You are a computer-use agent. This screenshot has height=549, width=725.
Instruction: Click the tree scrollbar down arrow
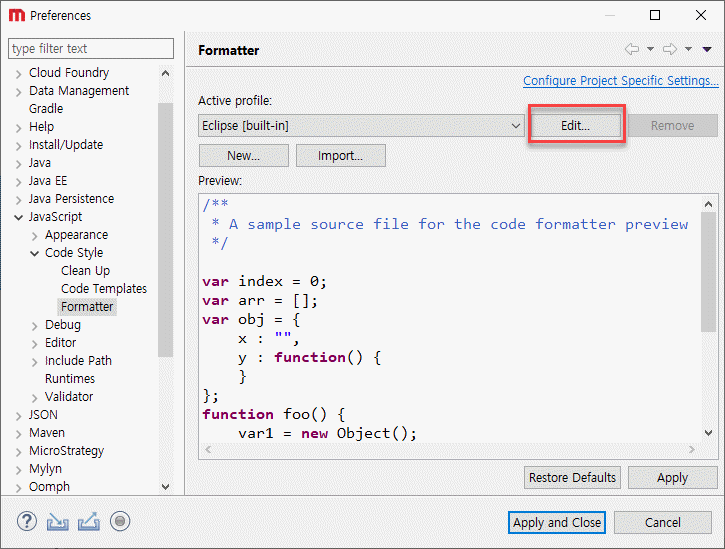(165, 487)
